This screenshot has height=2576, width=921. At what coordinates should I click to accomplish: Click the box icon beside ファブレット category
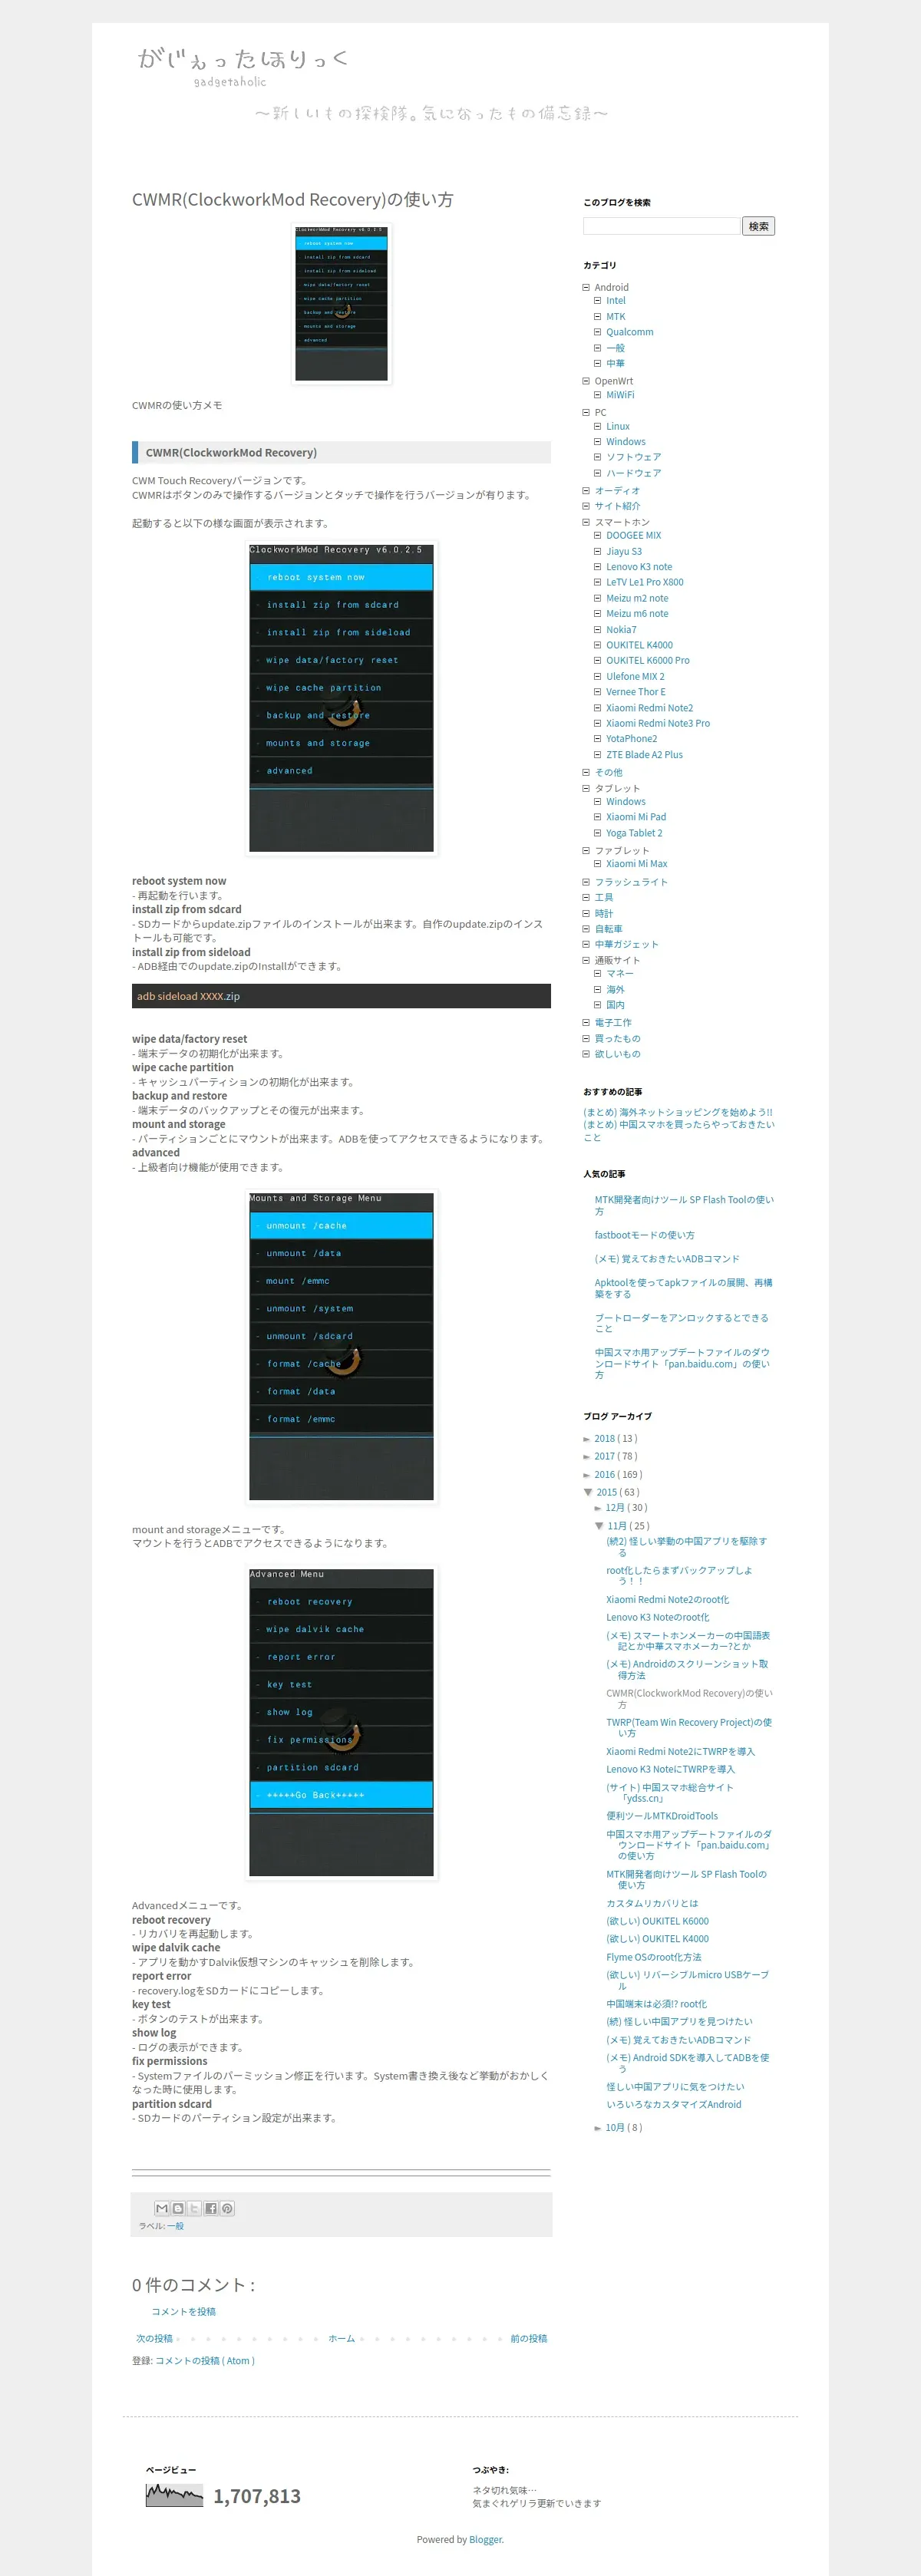(x=586, y=850)
